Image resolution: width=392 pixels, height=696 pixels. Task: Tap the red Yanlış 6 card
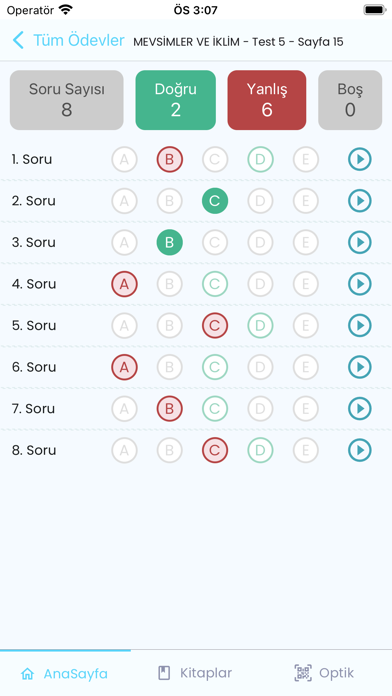[x=267, y=100]
